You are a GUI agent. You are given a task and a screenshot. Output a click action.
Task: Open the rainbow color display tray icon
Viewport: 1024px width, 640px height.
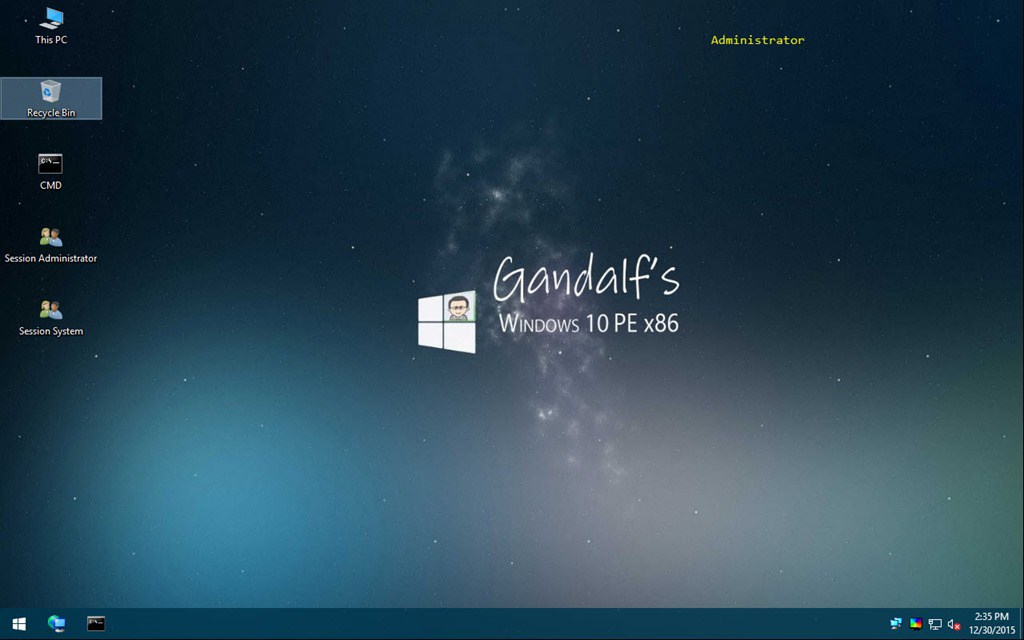916,624
